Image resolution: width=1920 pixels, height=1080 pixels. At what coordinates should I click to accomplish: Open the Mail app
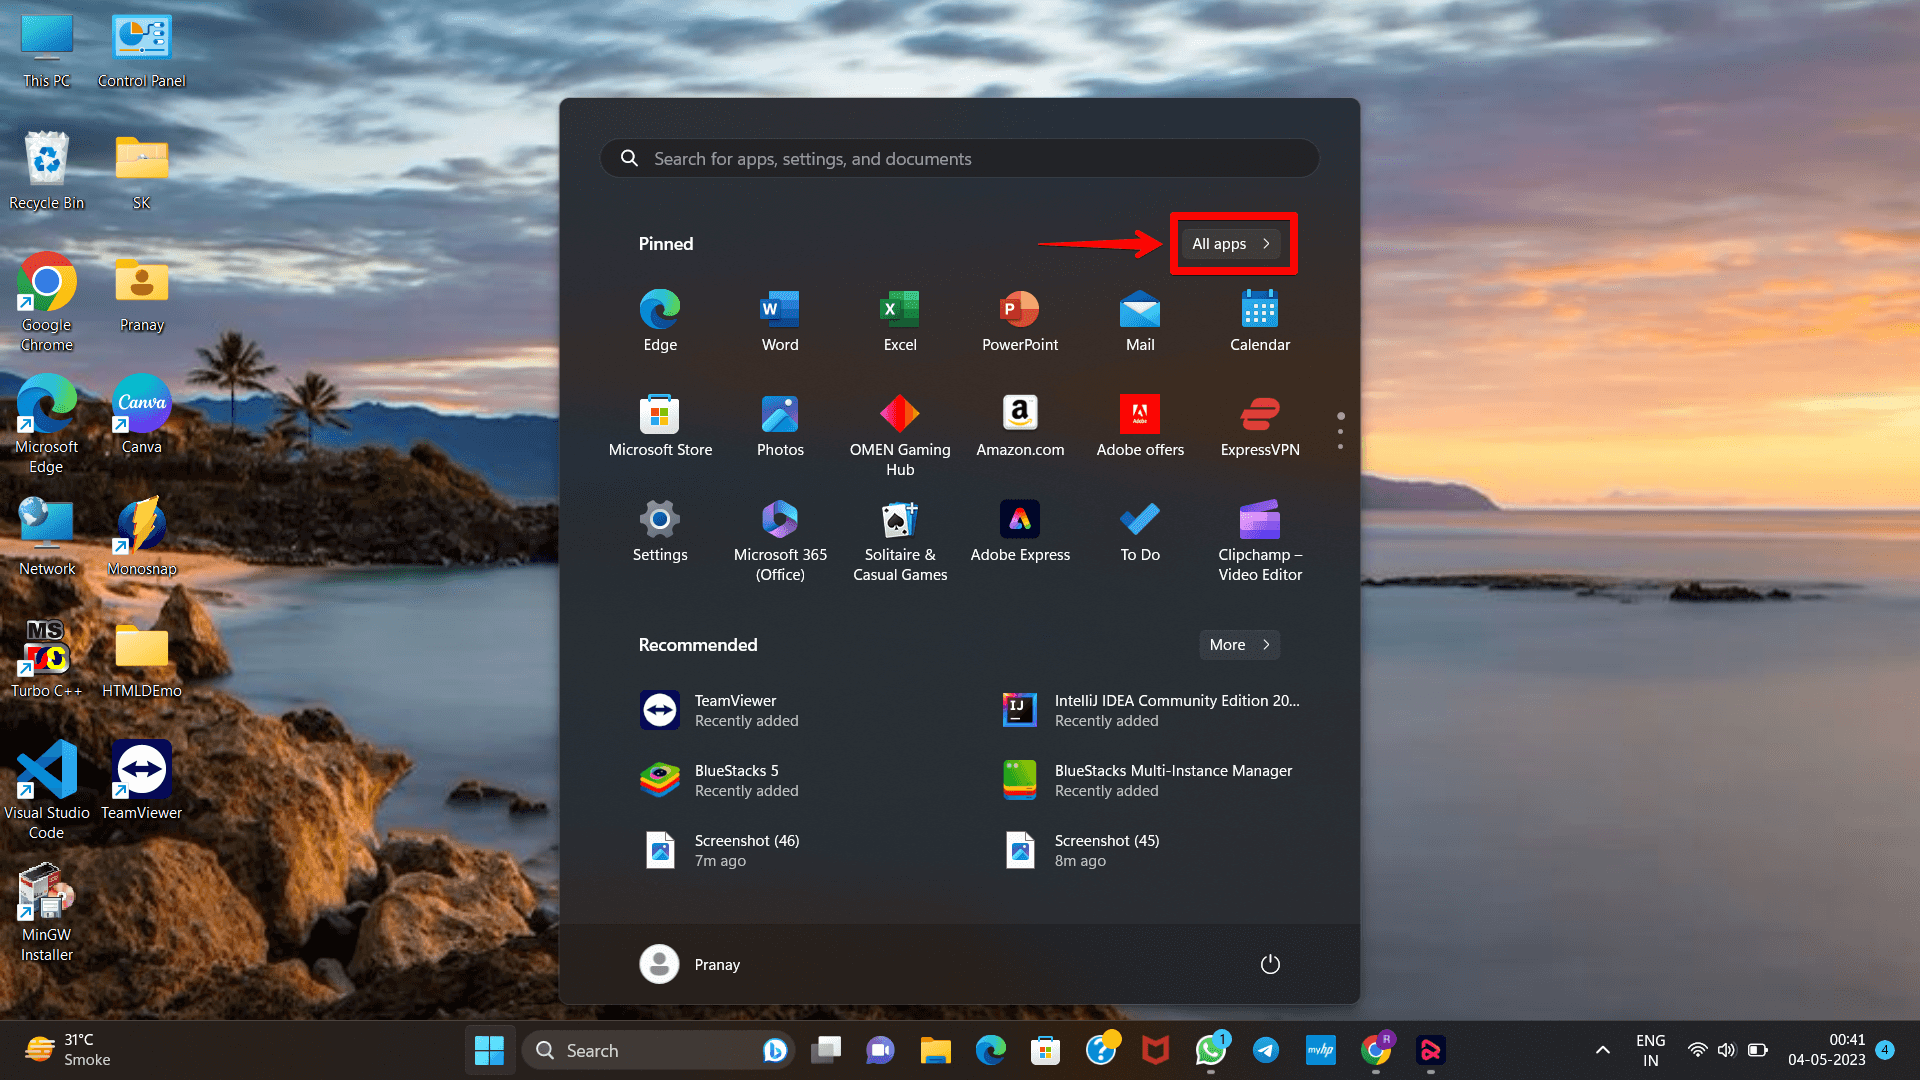pyautogui.click(x=1140, y=321)
